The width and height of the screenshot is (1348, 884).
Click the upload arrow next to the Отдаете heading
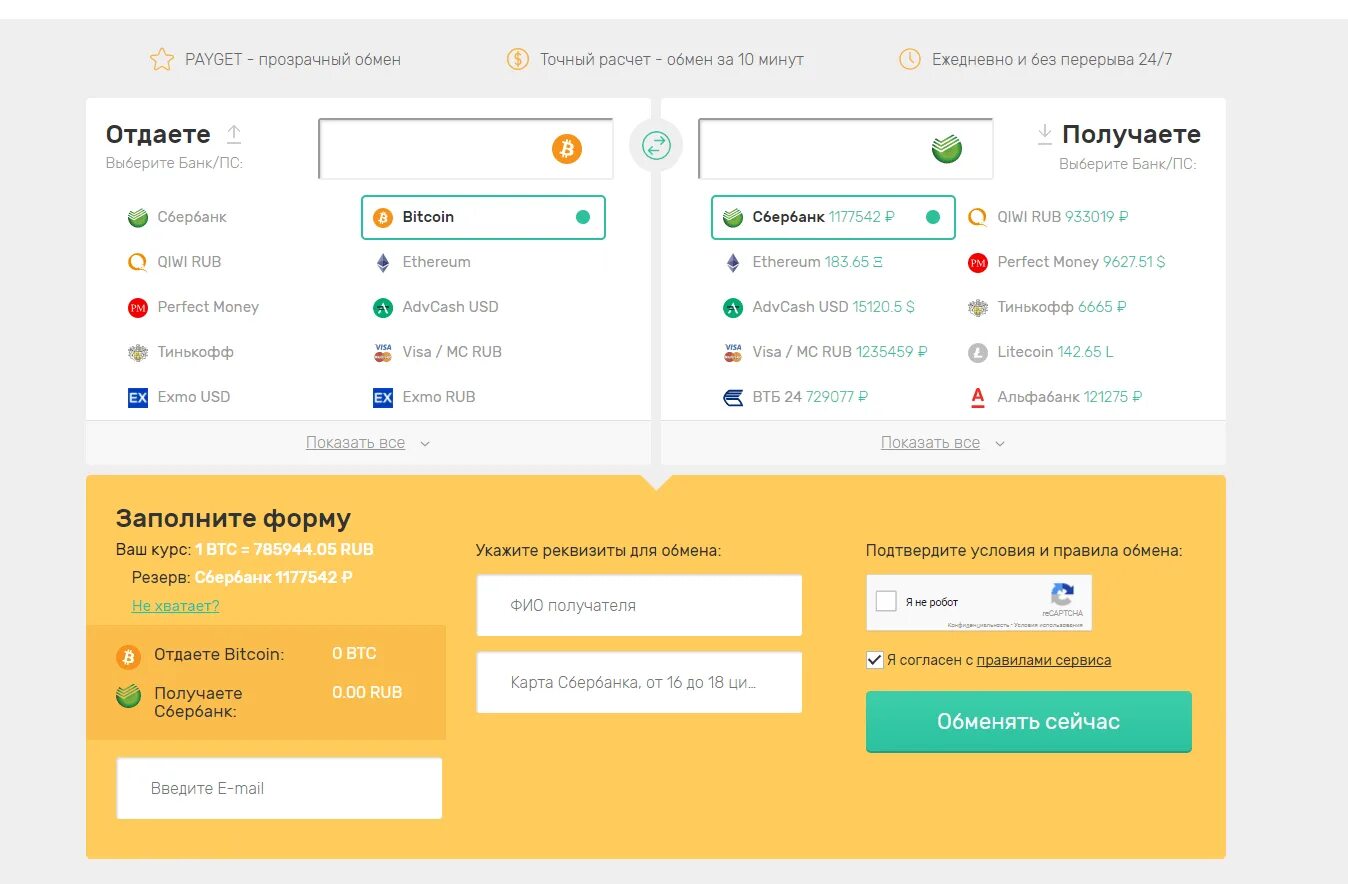point(234,134)
